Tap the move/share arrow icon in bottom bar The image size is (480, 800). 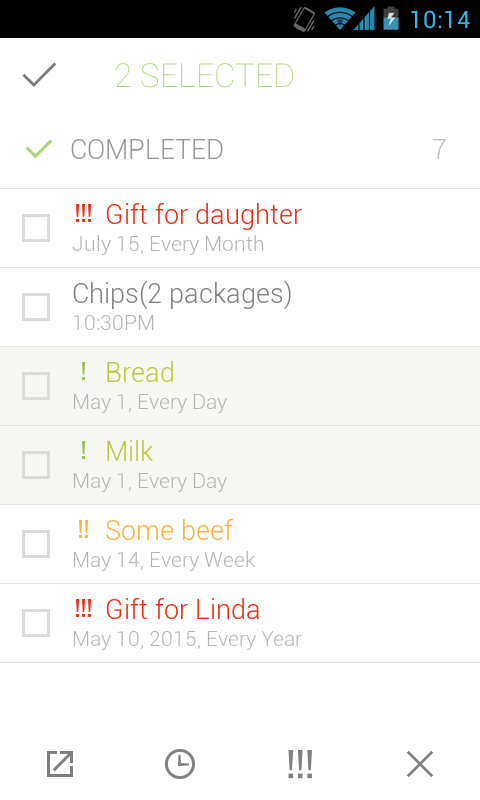[x=60, y=764]
